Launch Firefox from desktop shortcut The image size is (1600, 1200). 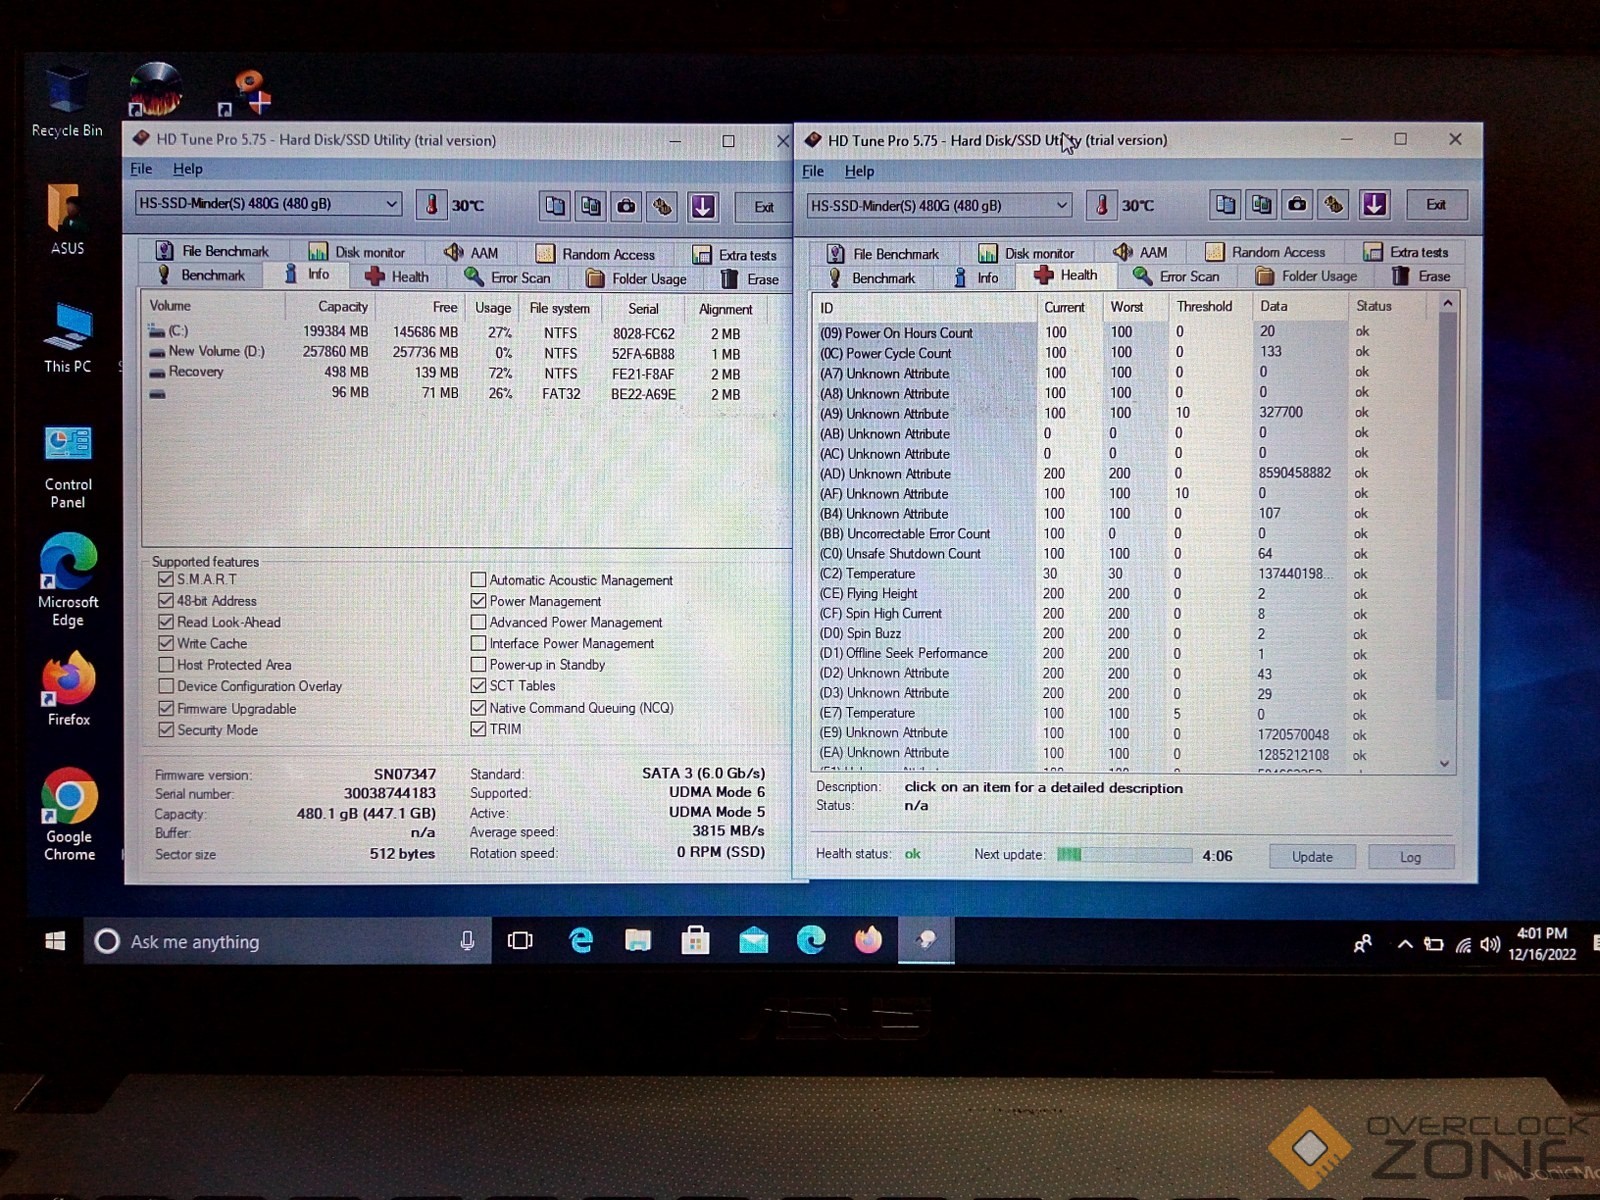[x=68, y=689]
